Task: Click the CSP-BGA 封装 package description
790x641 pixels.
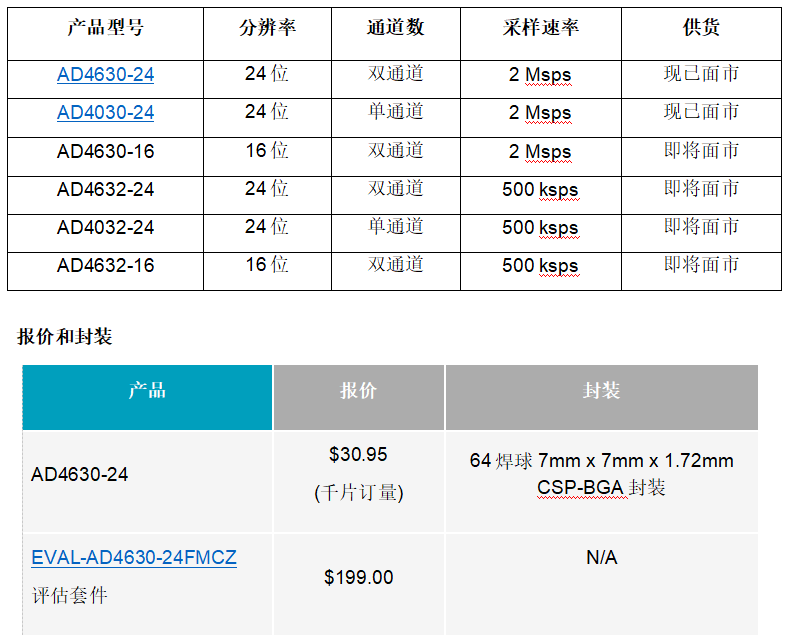Action: coord(601,489)
